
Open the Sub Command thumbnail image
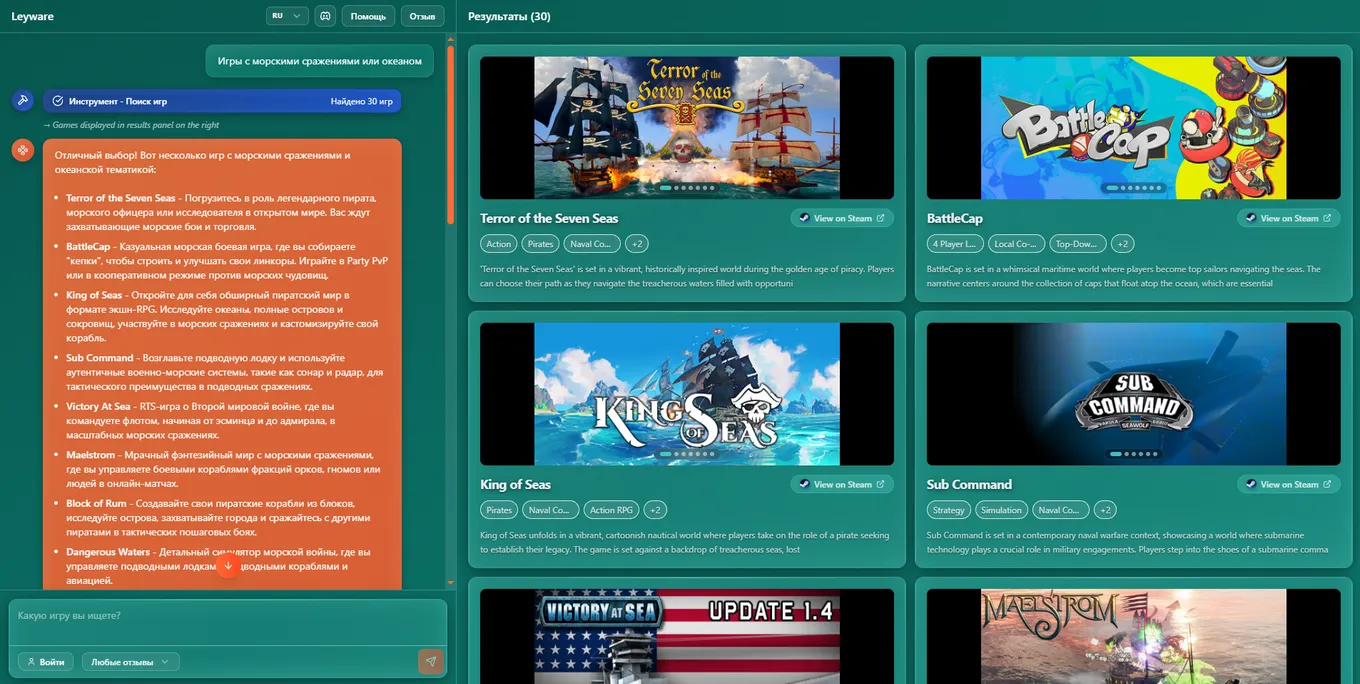pos(1134,393)
